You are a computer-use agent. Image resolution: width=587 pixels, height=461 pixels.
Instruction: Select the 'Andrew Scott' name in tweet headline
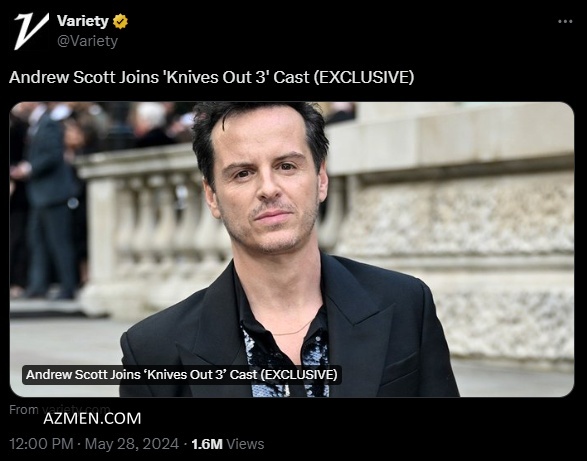pyautogui.click(x=62, y=78)
